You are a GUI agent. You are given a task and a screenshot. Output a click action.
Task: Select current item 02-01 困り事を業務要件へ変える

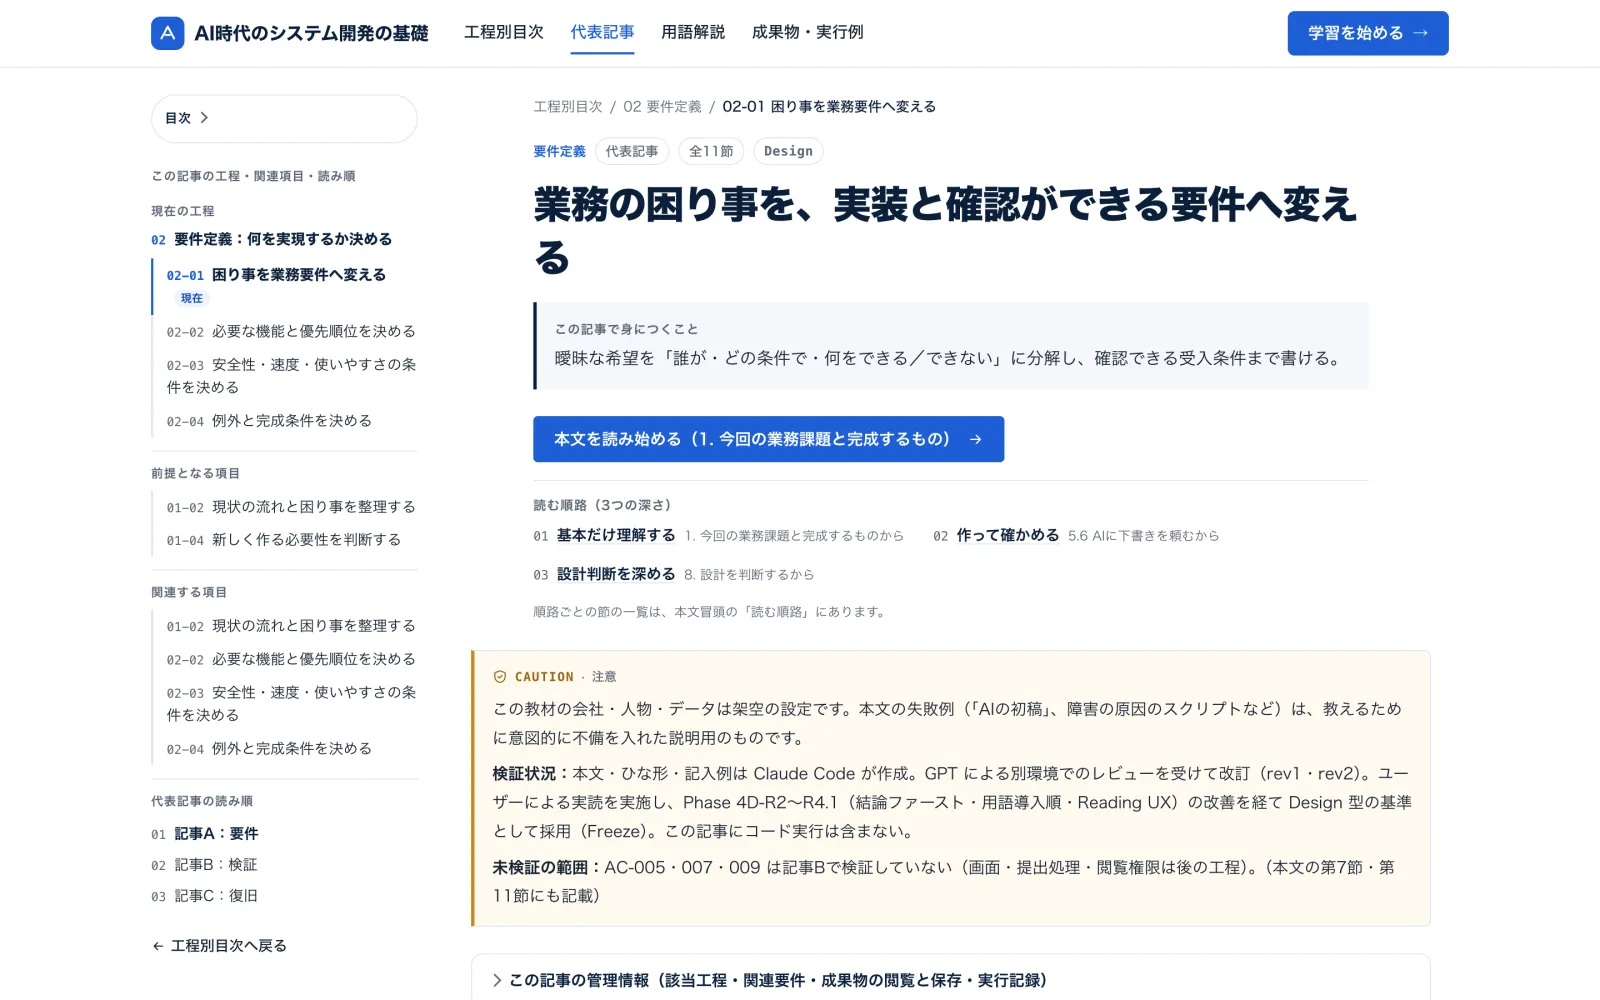pos(276,275)
